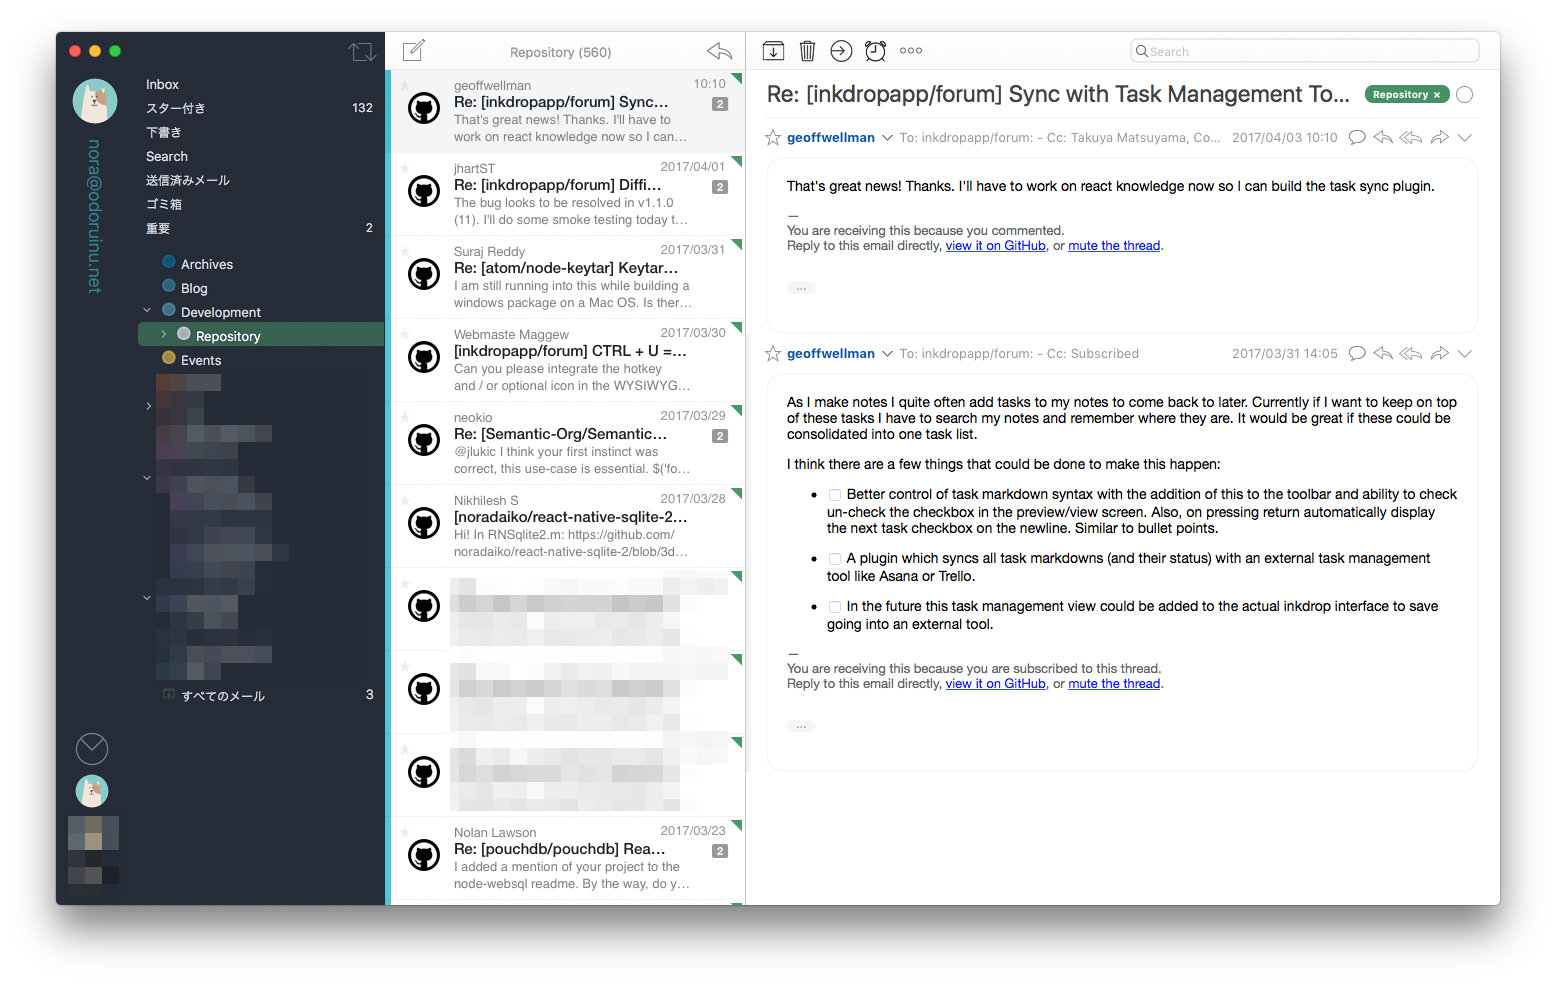
Task: Star the 2017/03/31 geoffwellman message
Action: (773, 354)
